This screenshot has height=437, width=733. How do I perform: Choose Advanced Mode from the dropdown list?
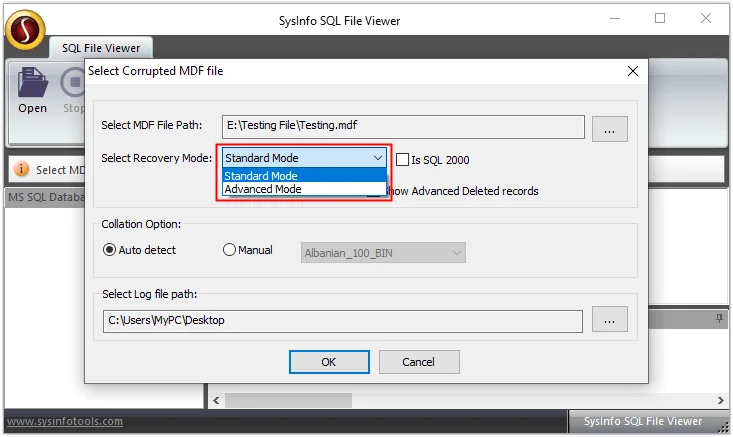tap(304, 189)
